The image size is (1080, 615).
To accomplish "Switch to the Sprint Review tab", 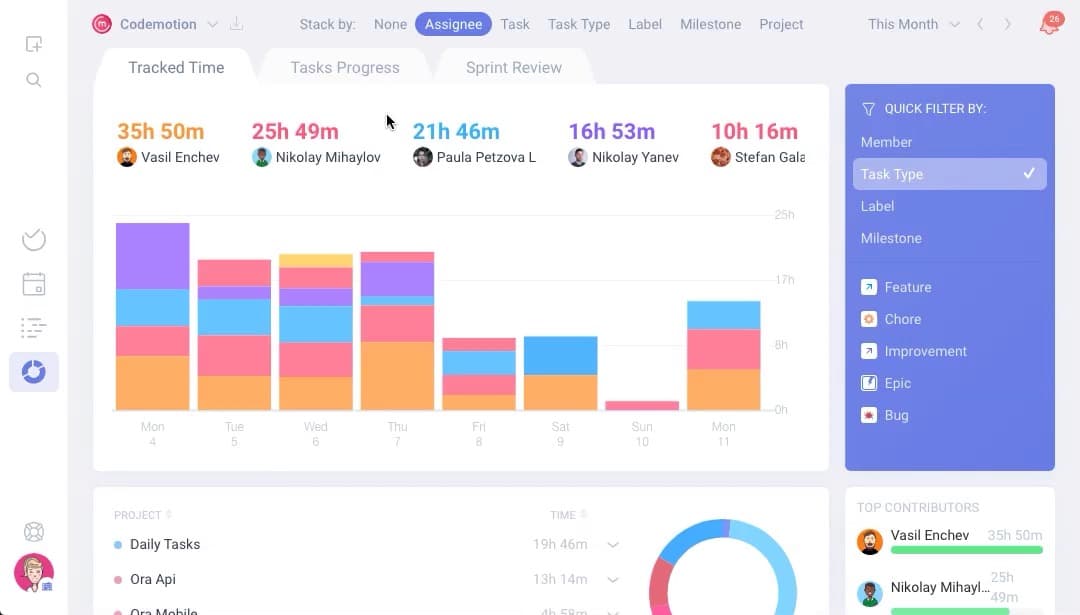I will click(514, 67).
